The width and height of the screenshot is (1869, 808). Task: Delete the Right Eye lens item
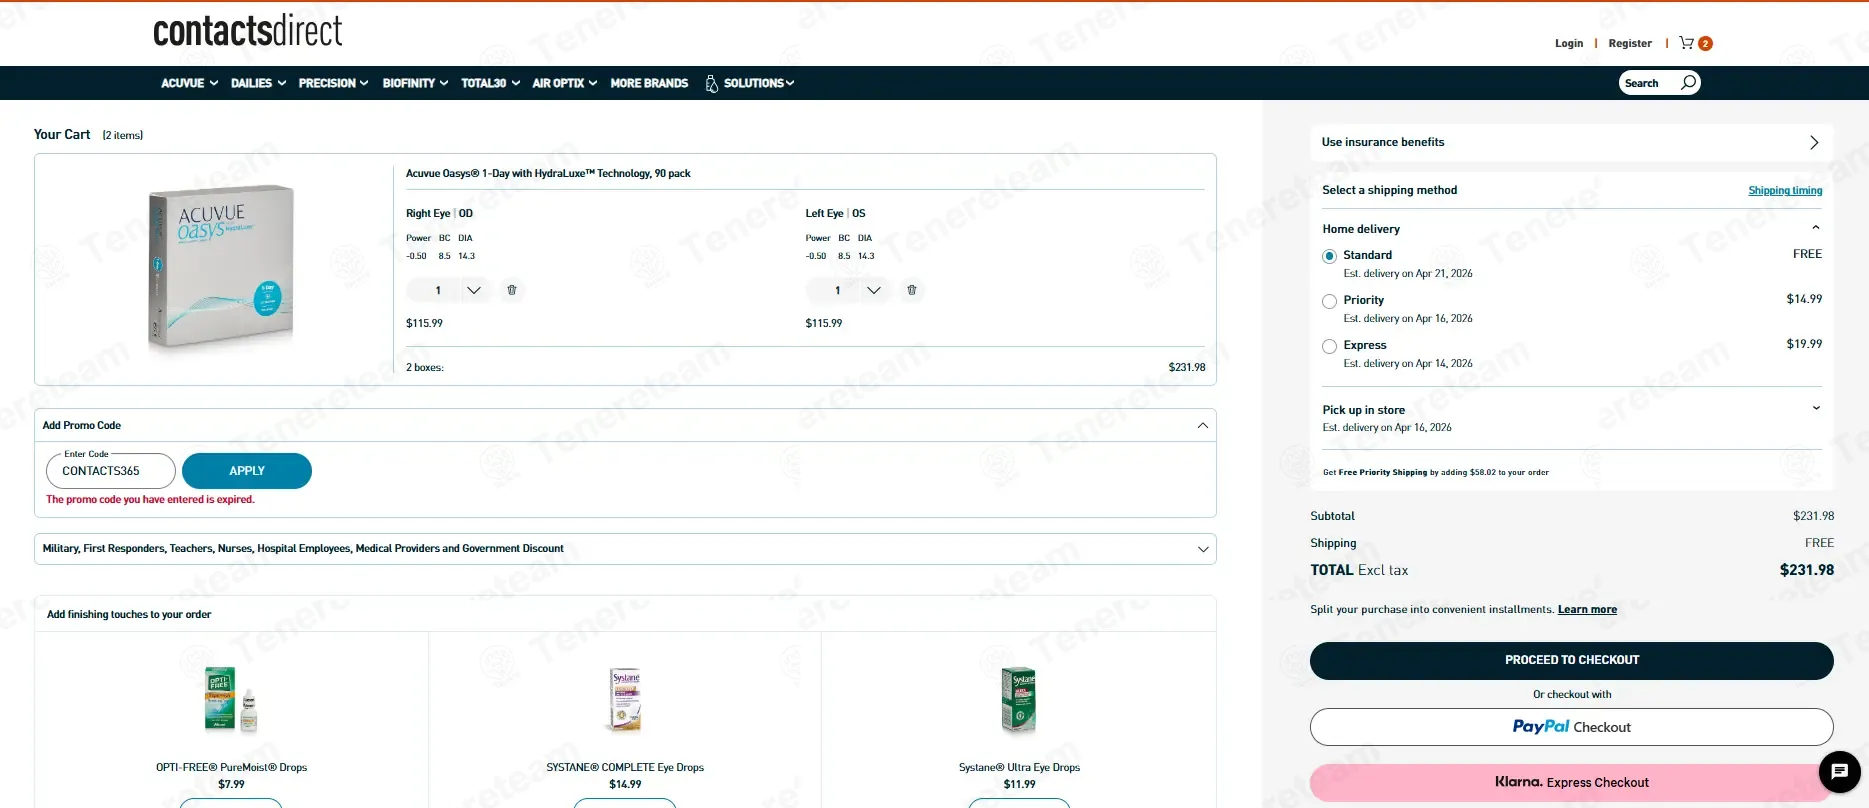click(512, 290)
